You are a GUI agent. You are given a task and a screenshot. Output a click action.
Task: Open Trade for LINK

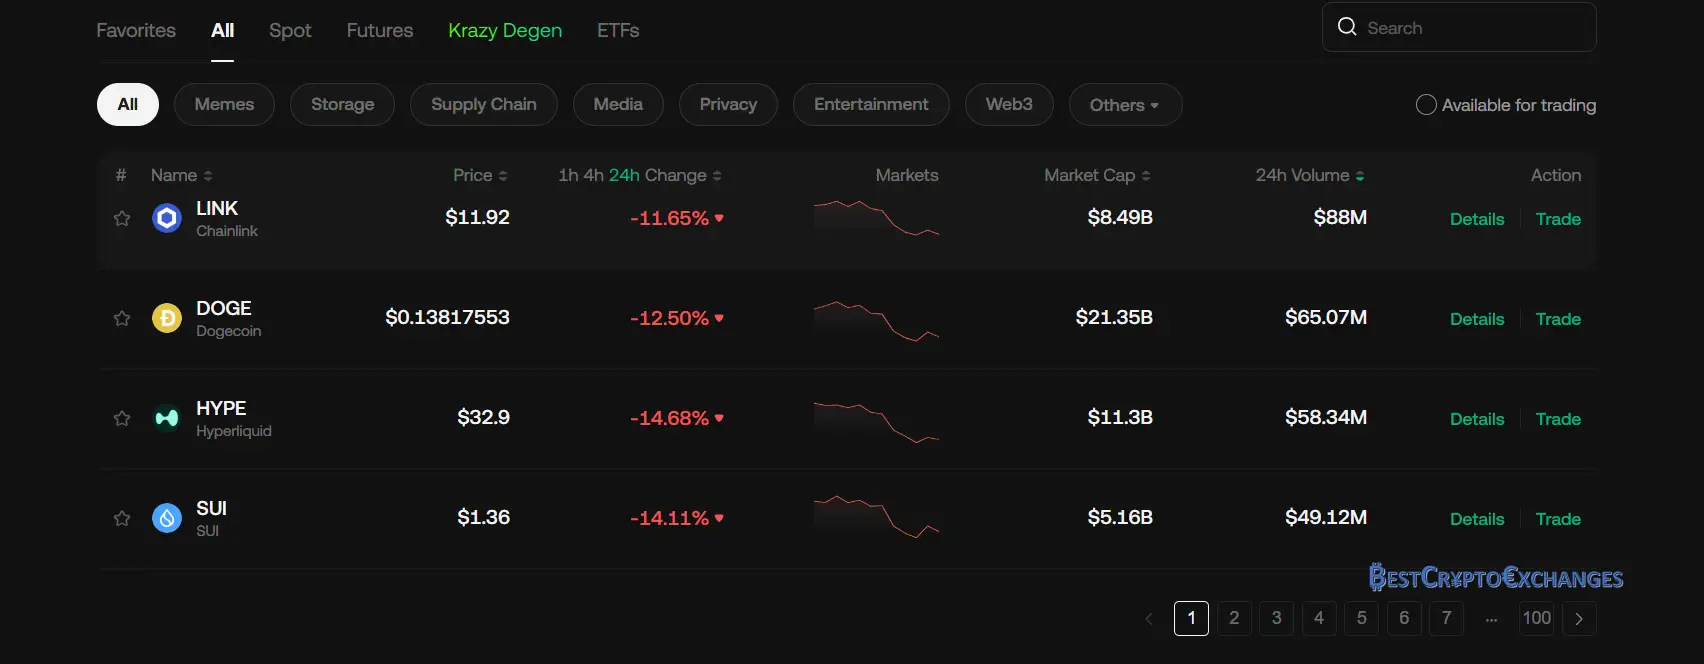1558,219
